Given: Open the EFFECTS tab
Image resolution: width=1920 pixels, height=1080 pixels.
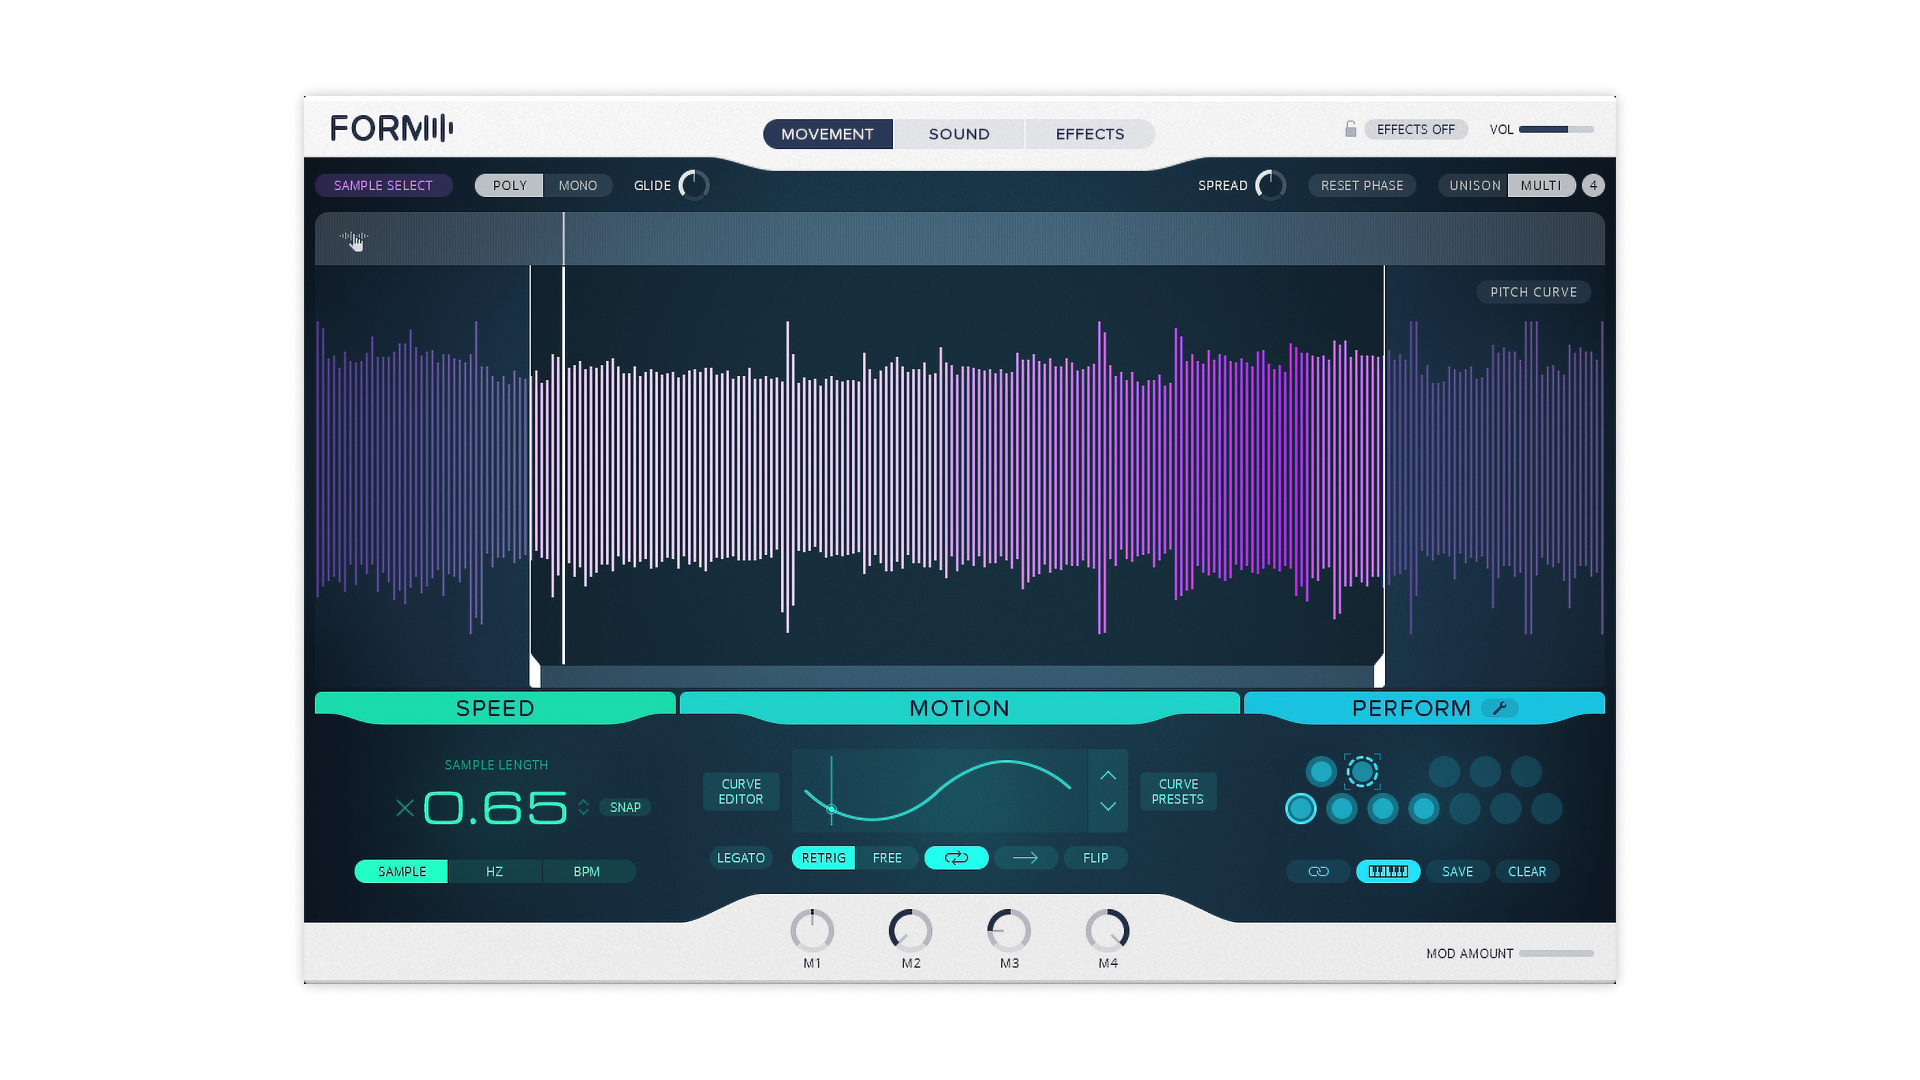Looking at the screenshot, I should click(x=1089, y=134).
